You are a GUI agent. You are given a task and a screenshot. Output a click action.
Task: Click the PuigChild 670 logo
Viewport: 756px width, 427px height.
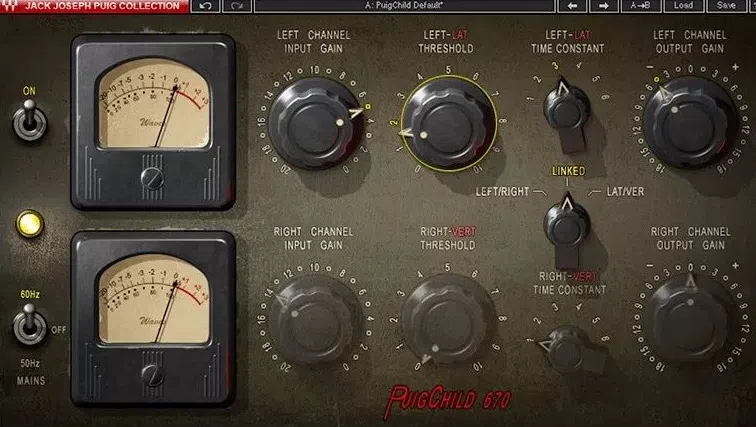[x=447, y=401]
